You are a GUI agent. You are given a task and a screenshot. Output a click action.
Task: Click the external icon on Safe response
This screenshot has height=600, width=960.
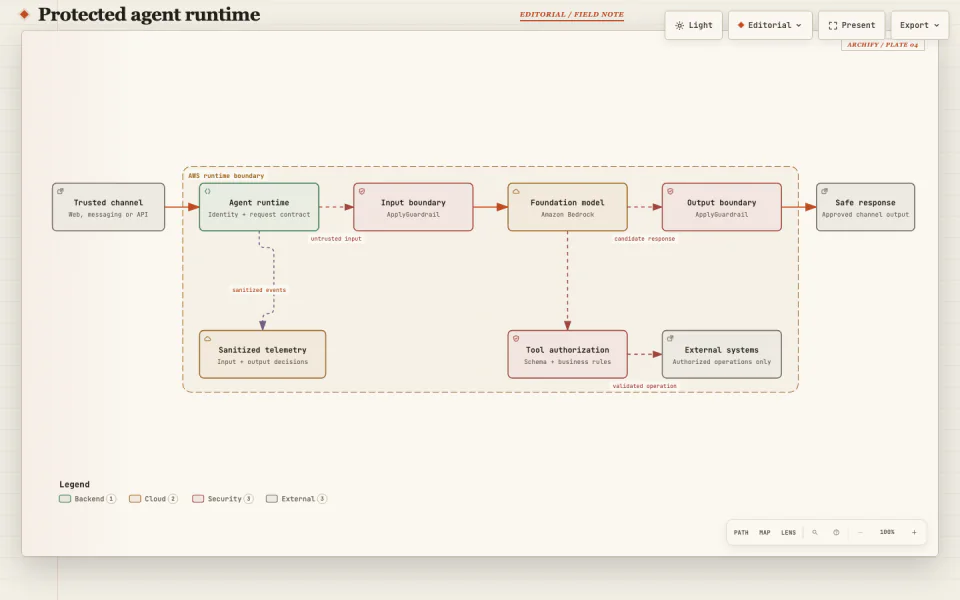click(x=825, y=191)
